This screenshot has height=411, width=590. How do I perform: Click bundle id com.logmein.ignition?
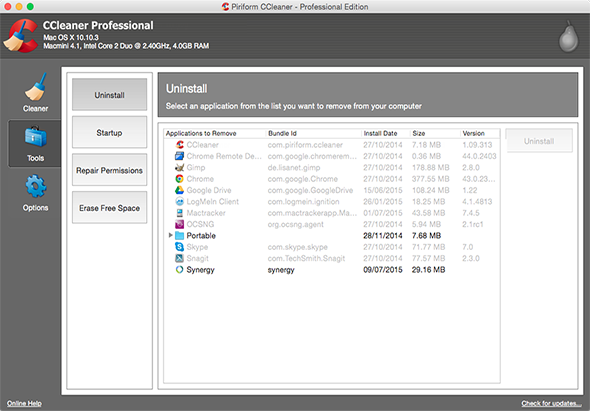point(303,201)
